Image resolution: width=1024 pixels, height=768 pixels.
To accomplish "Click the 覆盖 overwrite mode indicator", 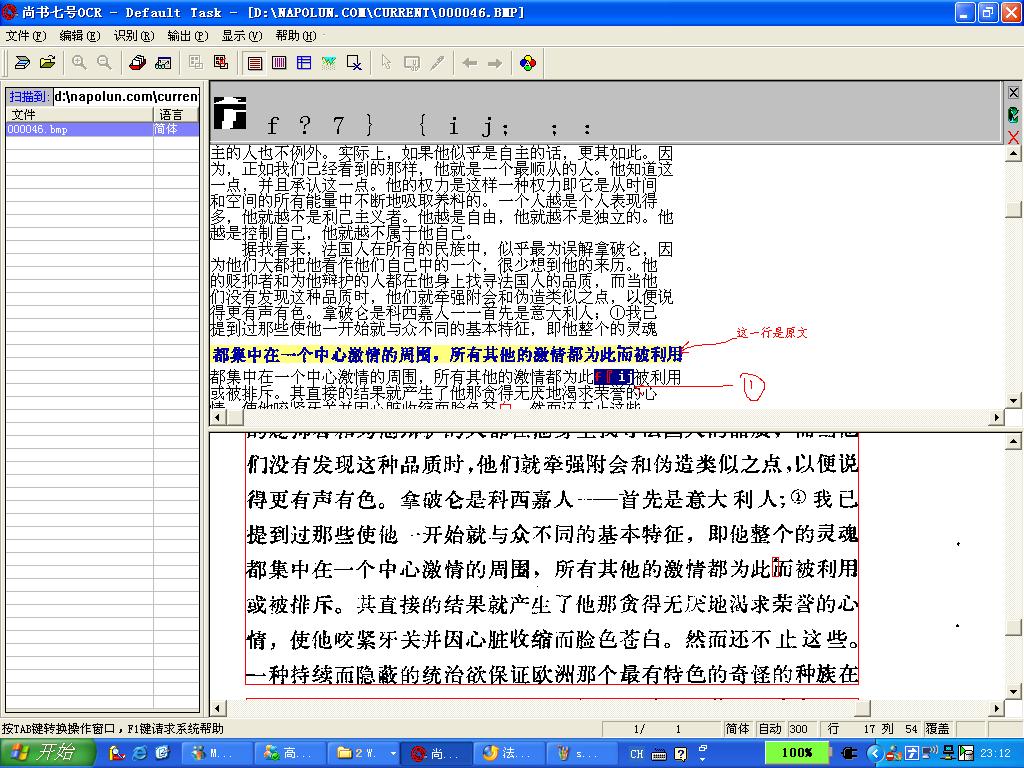I will [x=938, y=729].
